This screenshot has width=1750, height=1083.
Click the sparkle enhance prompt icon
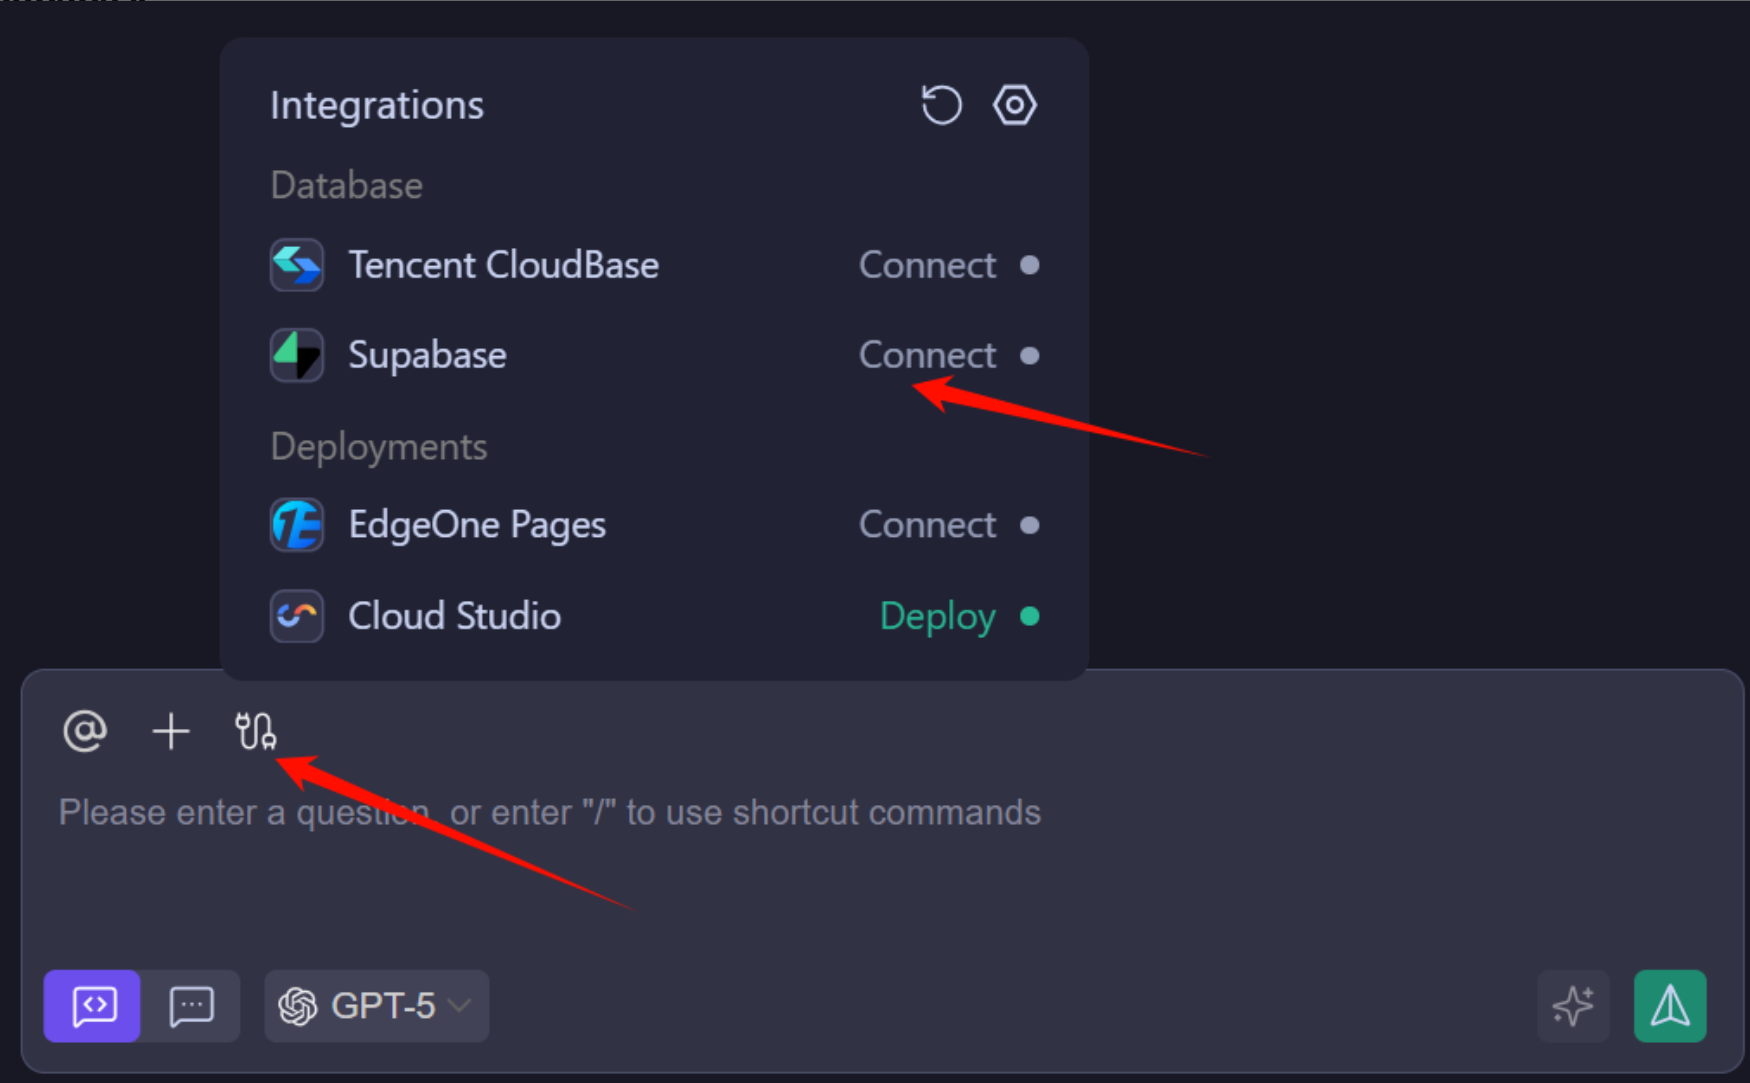[x=1573, y=1006]
